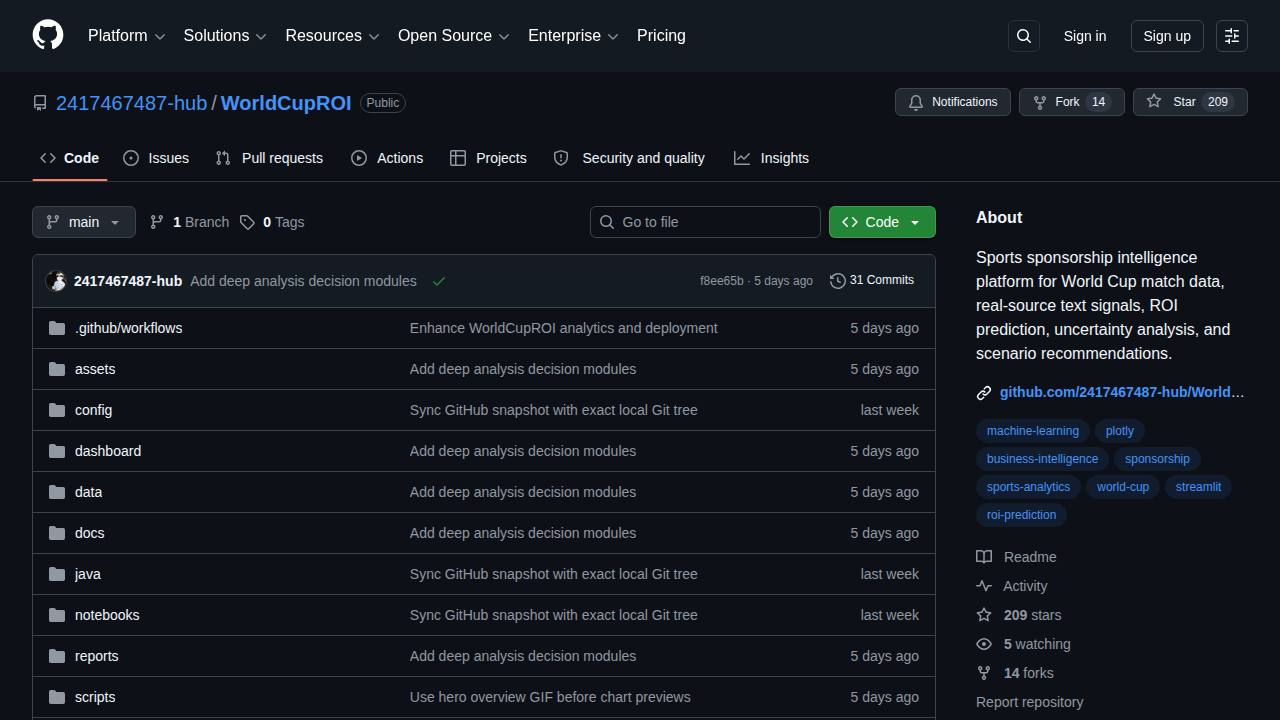The image size is (1280, 720).
Task: Select the machine-learning topic tag
Action: (1032, 431)
